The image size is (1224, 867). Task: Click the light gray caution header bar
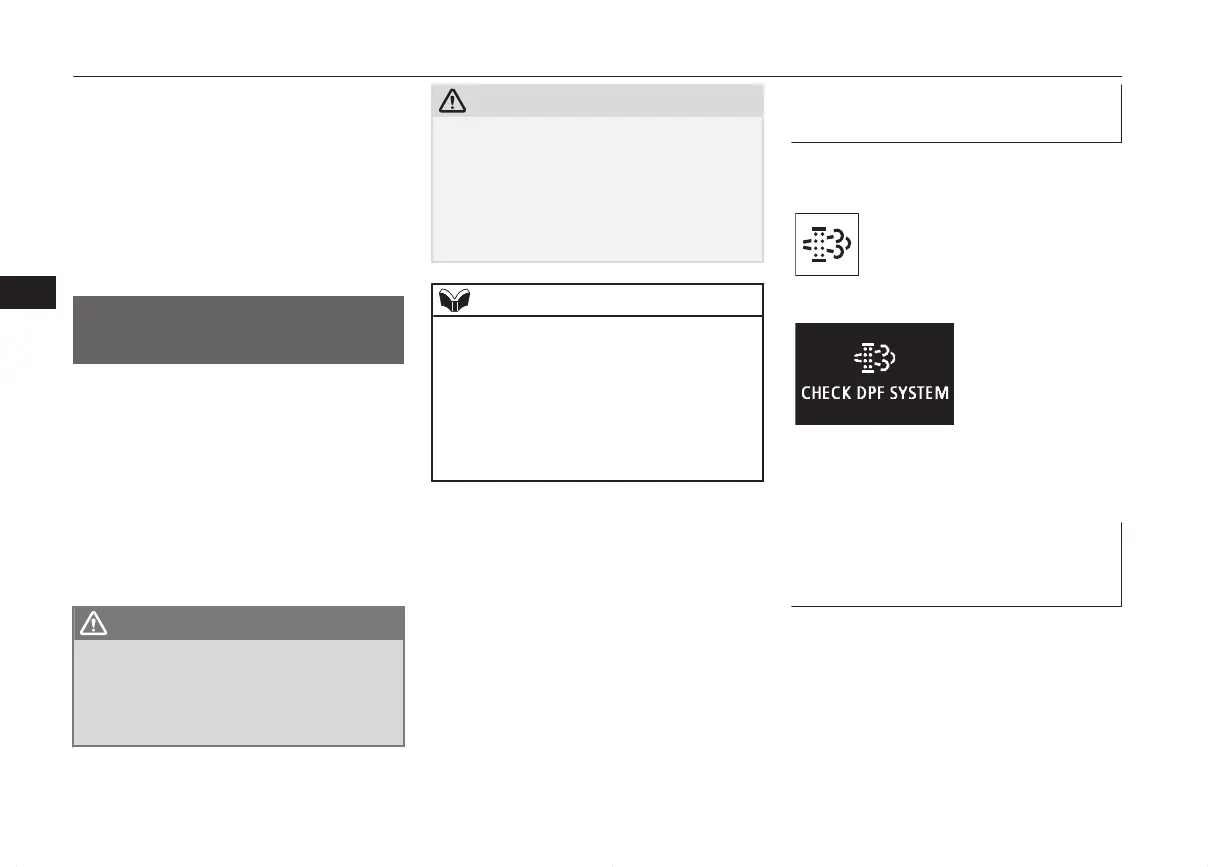tap(597, 100)
